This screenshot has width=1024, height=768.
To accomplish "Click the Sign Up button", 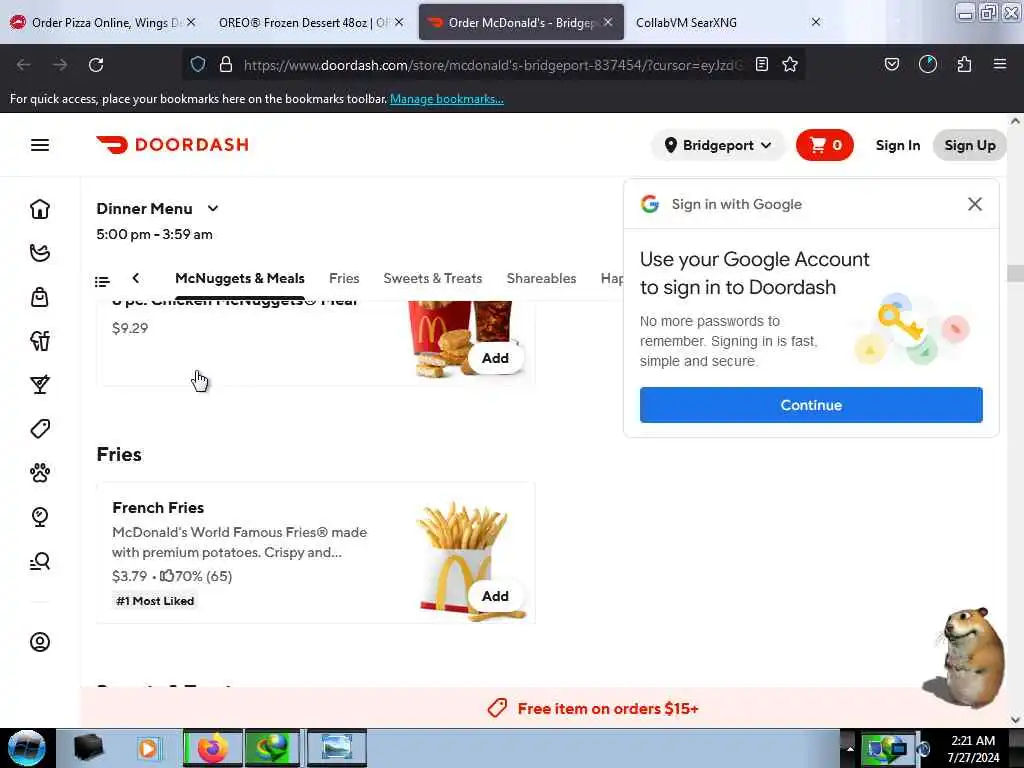I will [970, 145].
